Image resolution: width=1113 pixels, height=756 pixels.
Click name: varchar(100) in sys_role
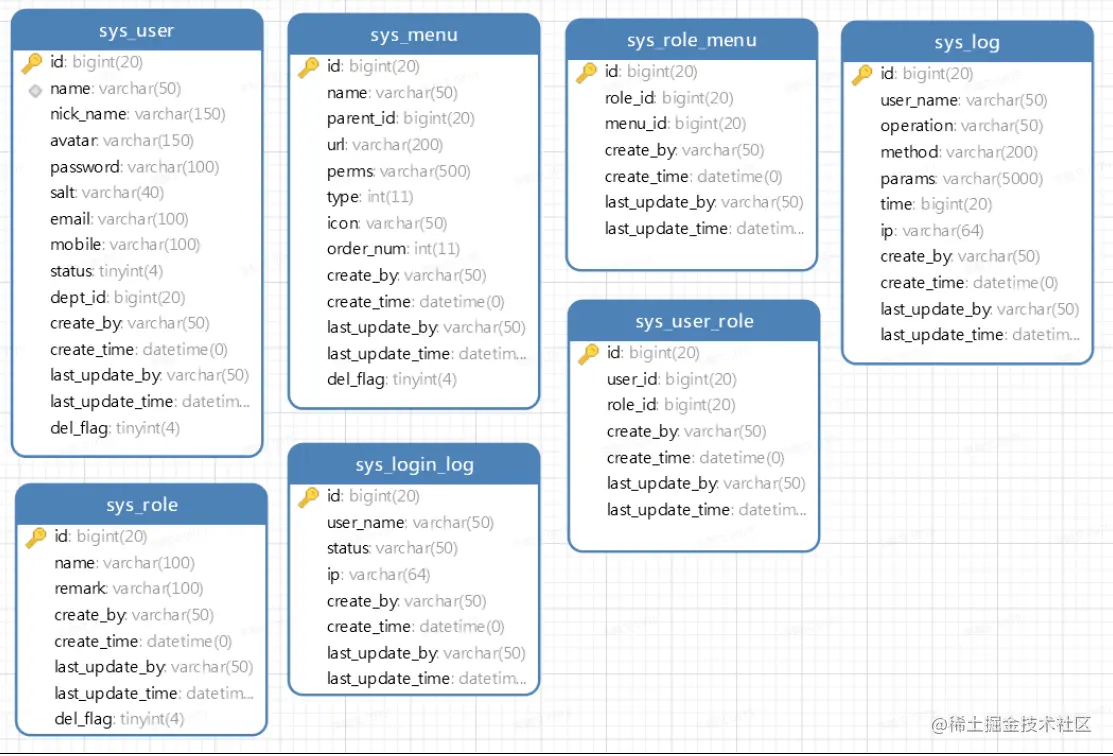[125, 563]
